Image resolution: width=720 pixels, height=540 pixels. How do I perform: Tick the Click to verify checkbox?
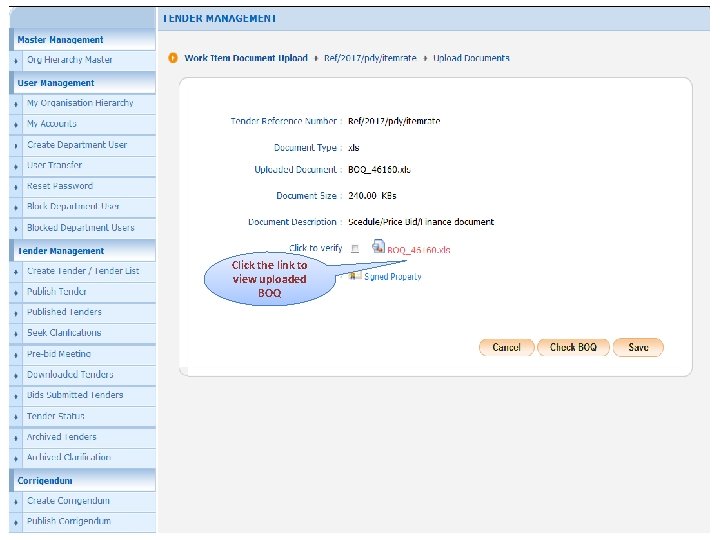(355, 248)
